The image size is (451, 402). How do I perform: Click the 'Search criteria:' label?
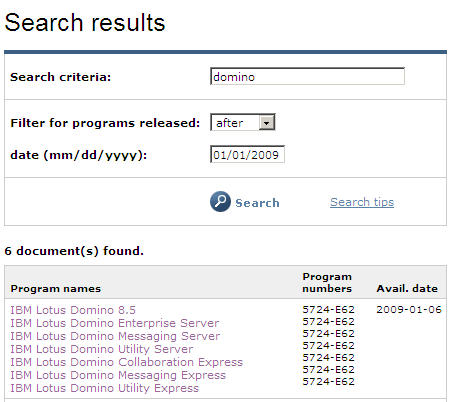click(x=60, y=77)
